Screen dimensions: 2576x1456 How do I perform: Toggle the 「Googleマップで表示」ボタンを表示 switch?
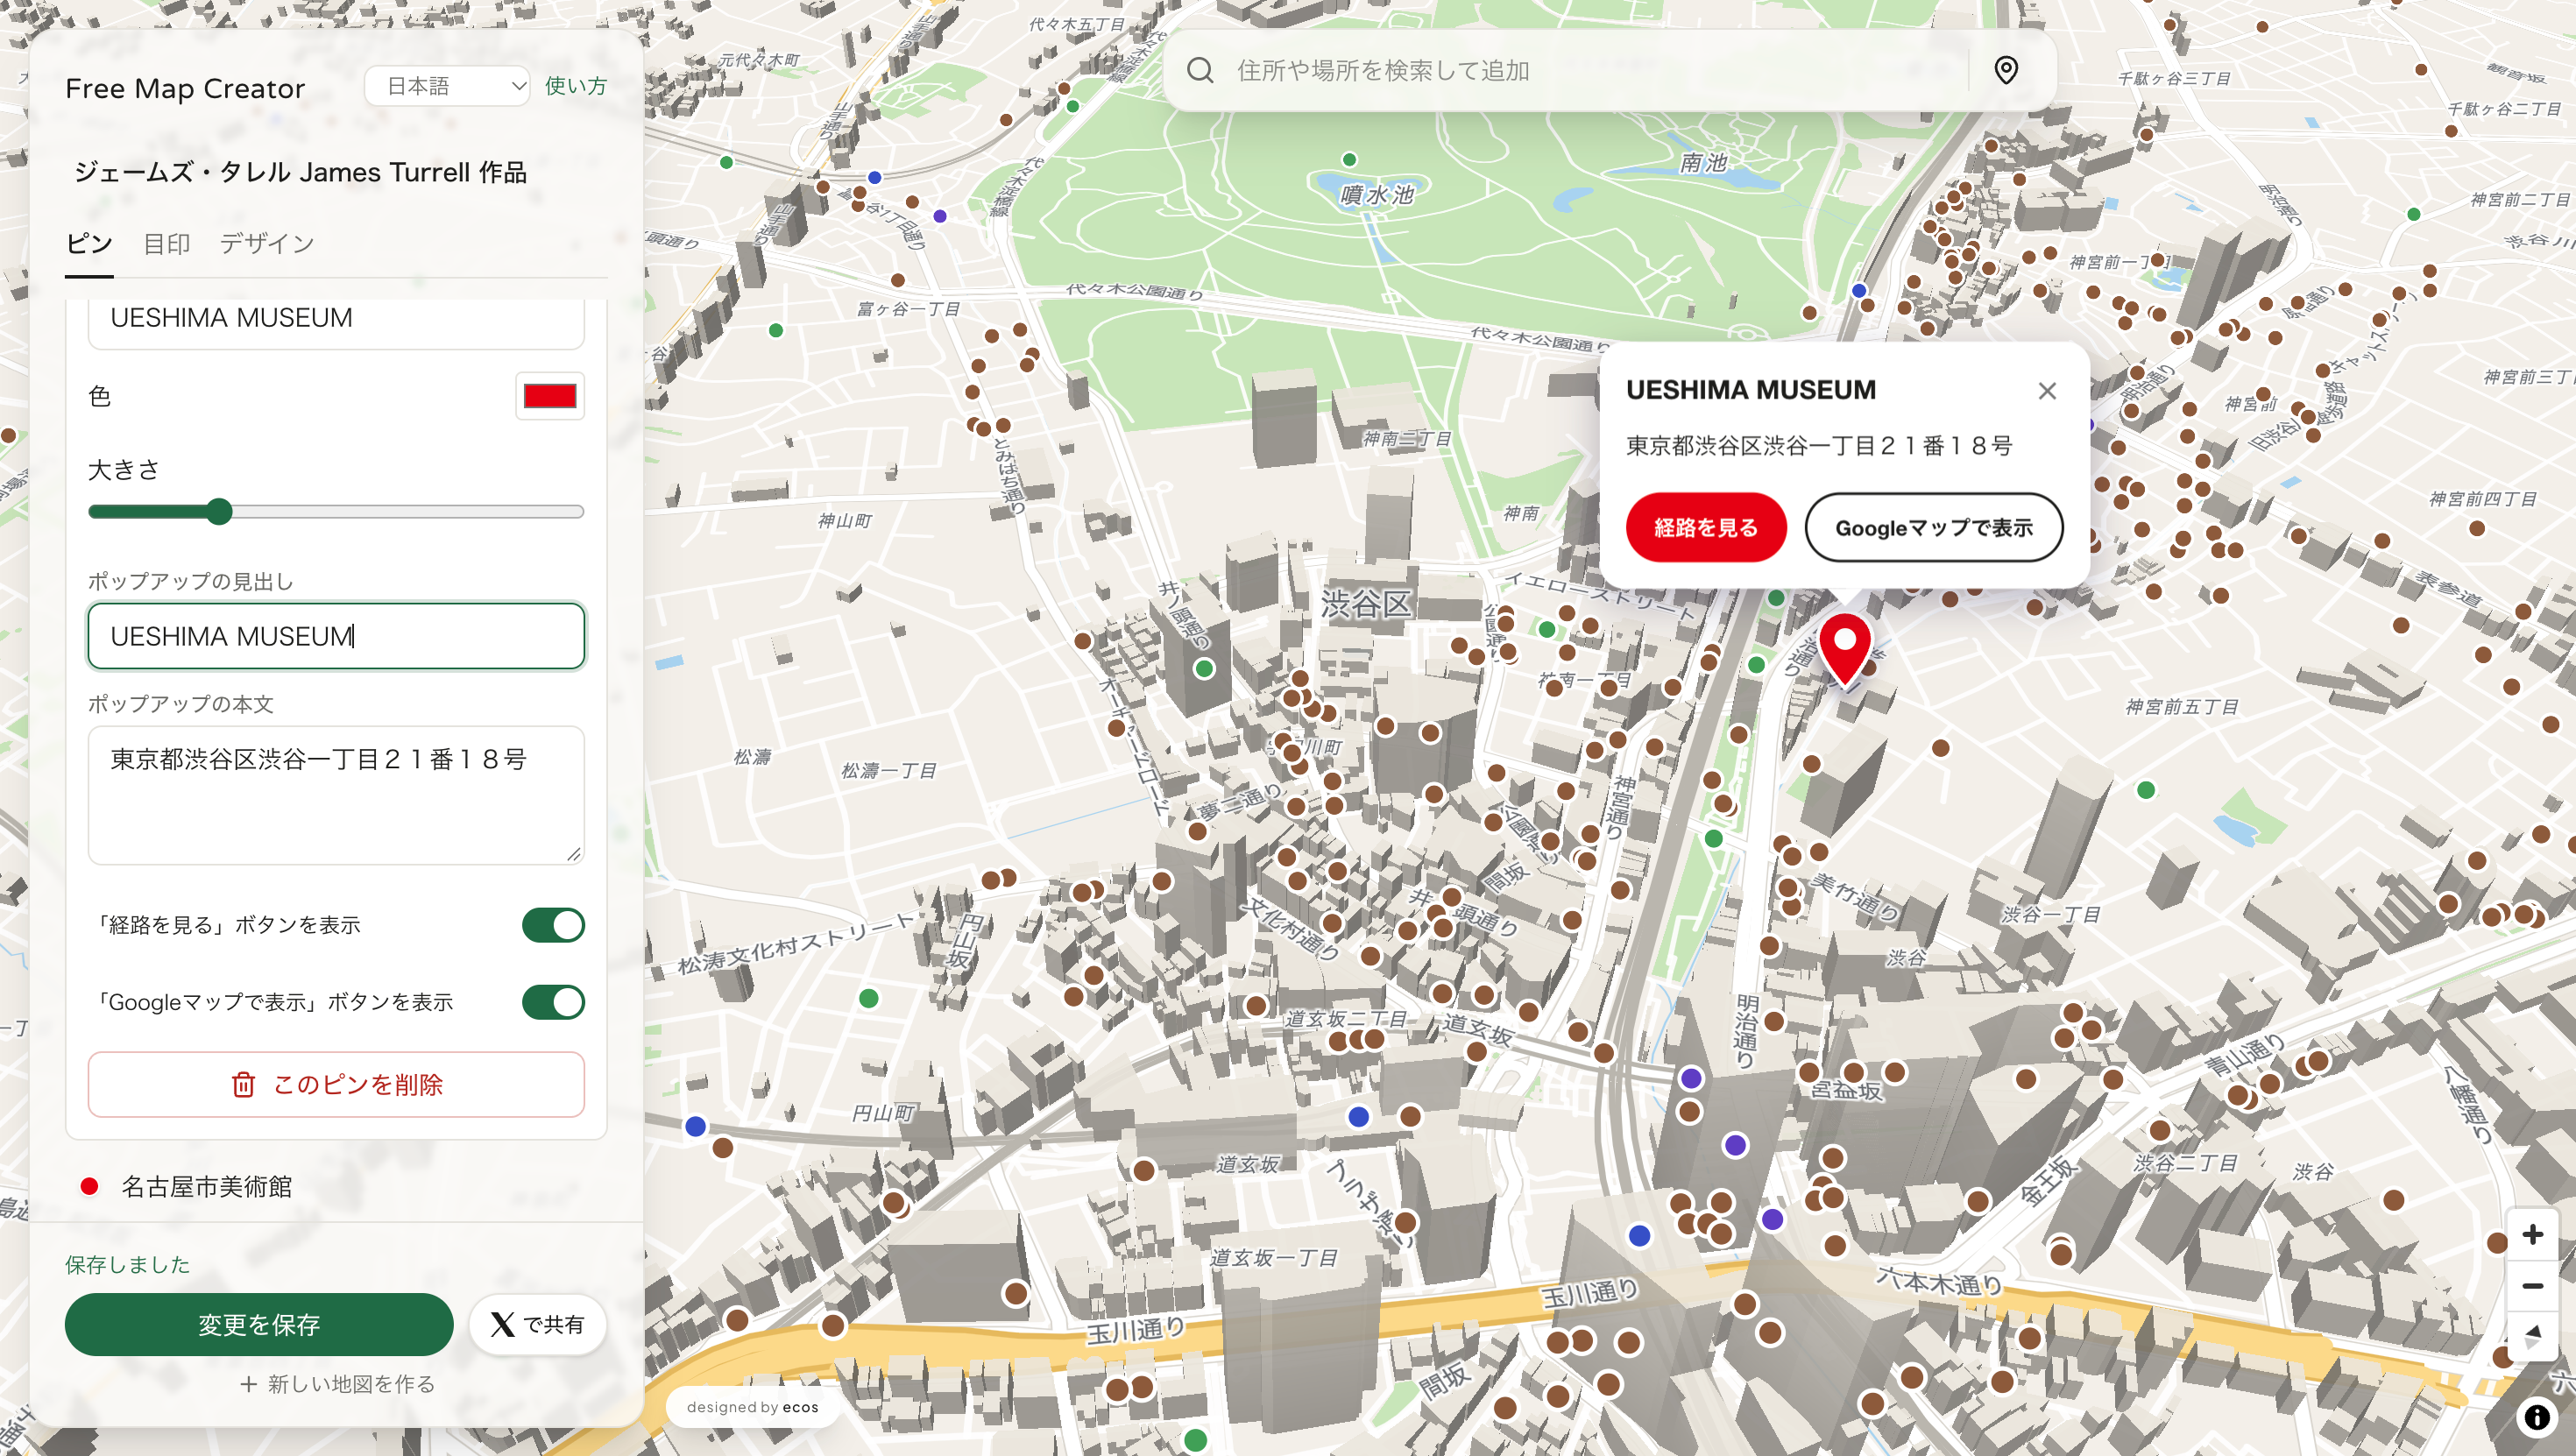553,1002
